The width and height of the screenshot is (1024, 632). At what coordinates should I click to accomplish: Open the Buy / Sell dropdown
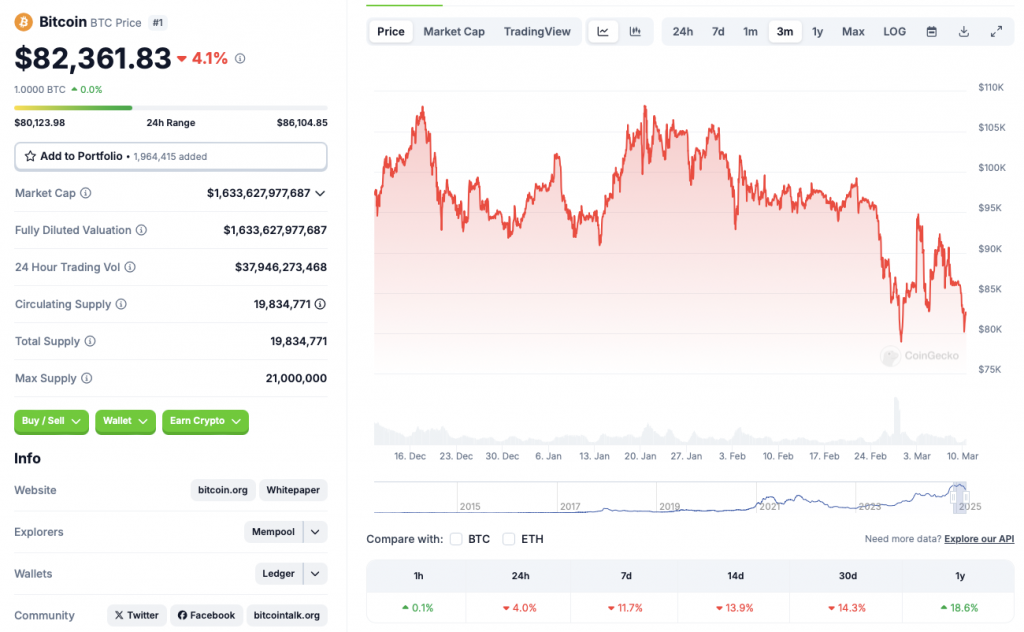coord(51,421)
